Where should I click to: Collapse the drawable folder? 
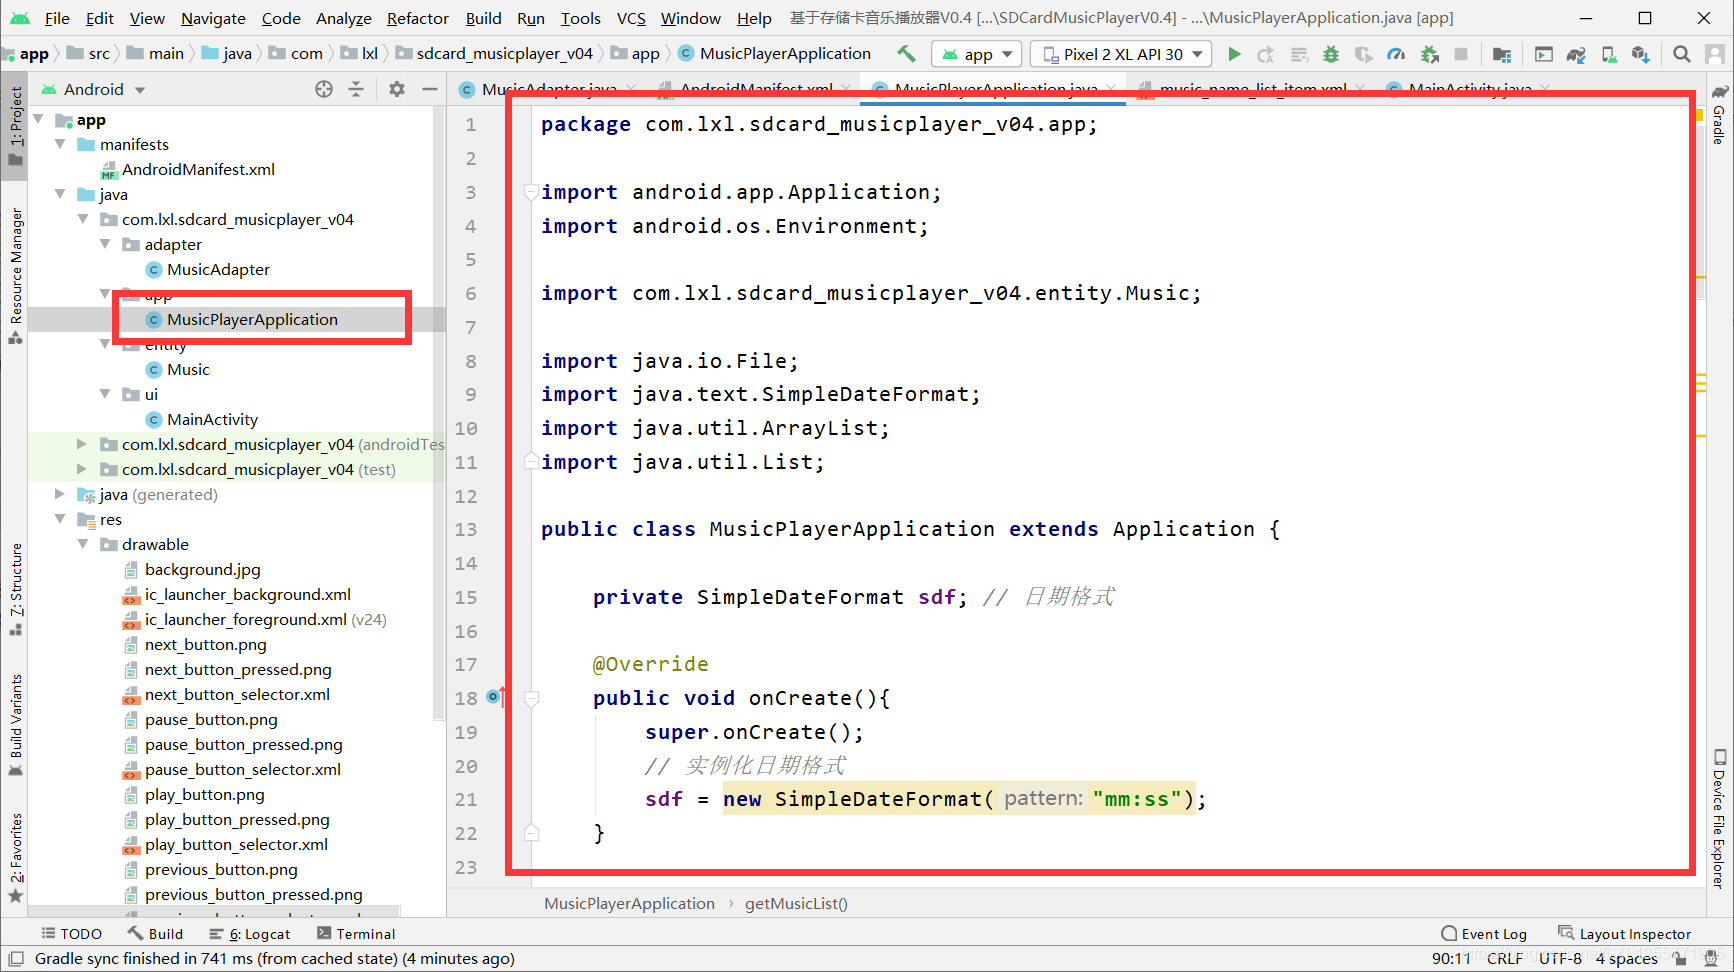click(83, 544)
